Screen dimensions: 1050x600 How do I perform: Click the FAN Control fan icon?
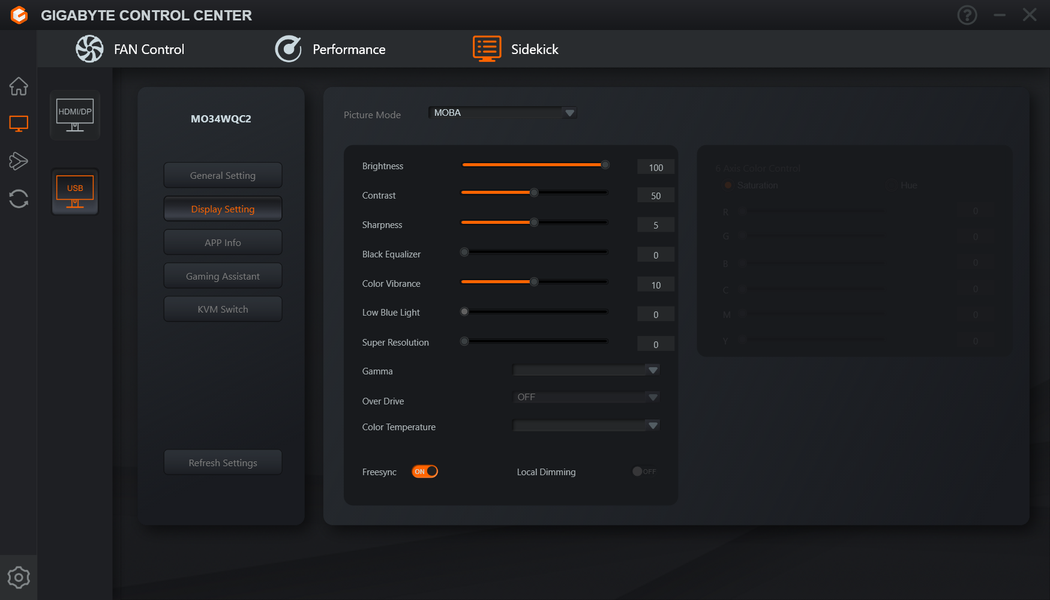[89, 49]
